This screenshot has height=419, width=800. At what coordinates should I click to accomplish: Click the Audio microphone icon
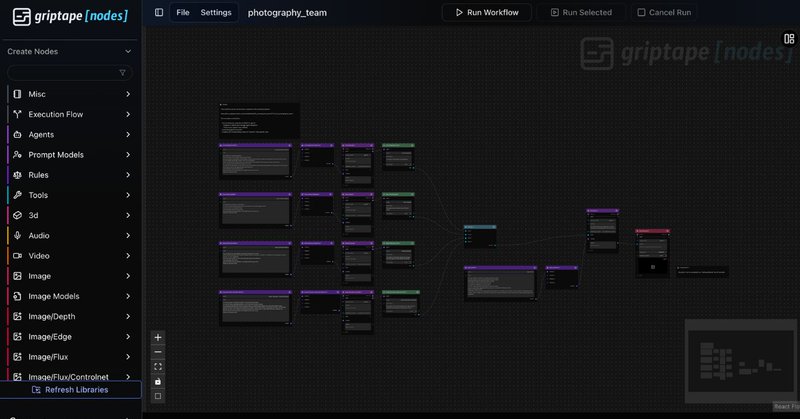click(x=17, y=236)
